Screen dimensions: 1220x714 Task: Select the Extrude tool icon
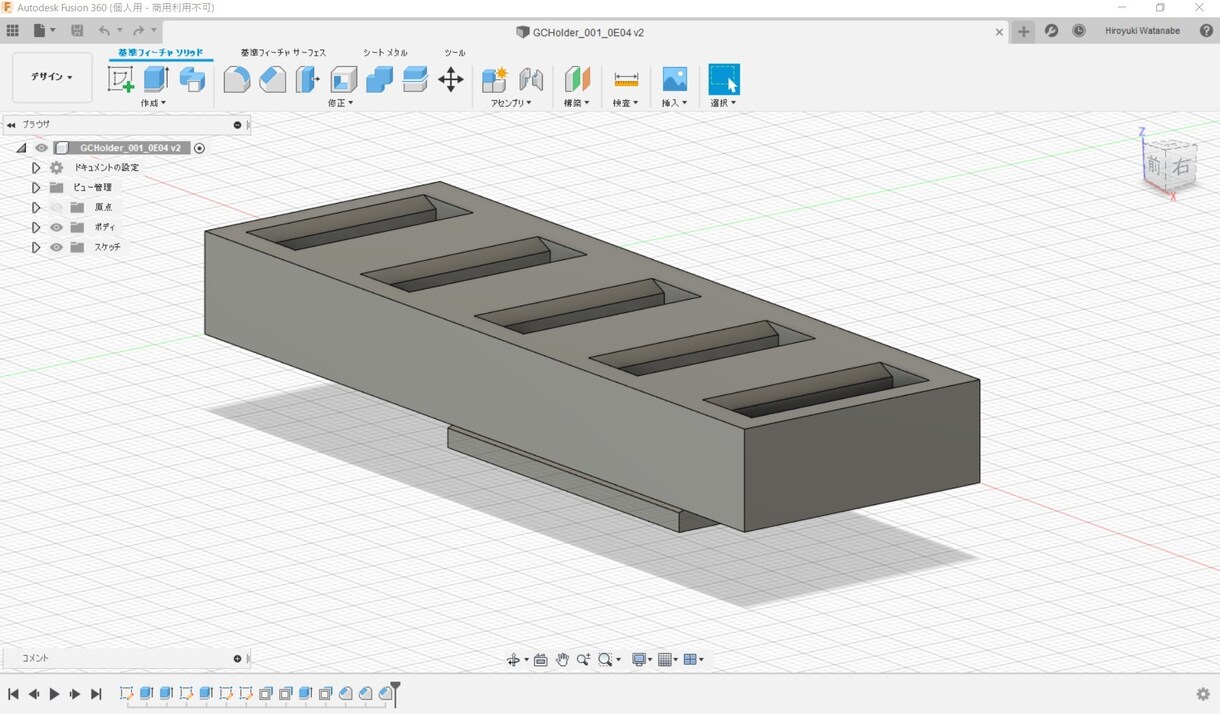click(x=156, y=79)
